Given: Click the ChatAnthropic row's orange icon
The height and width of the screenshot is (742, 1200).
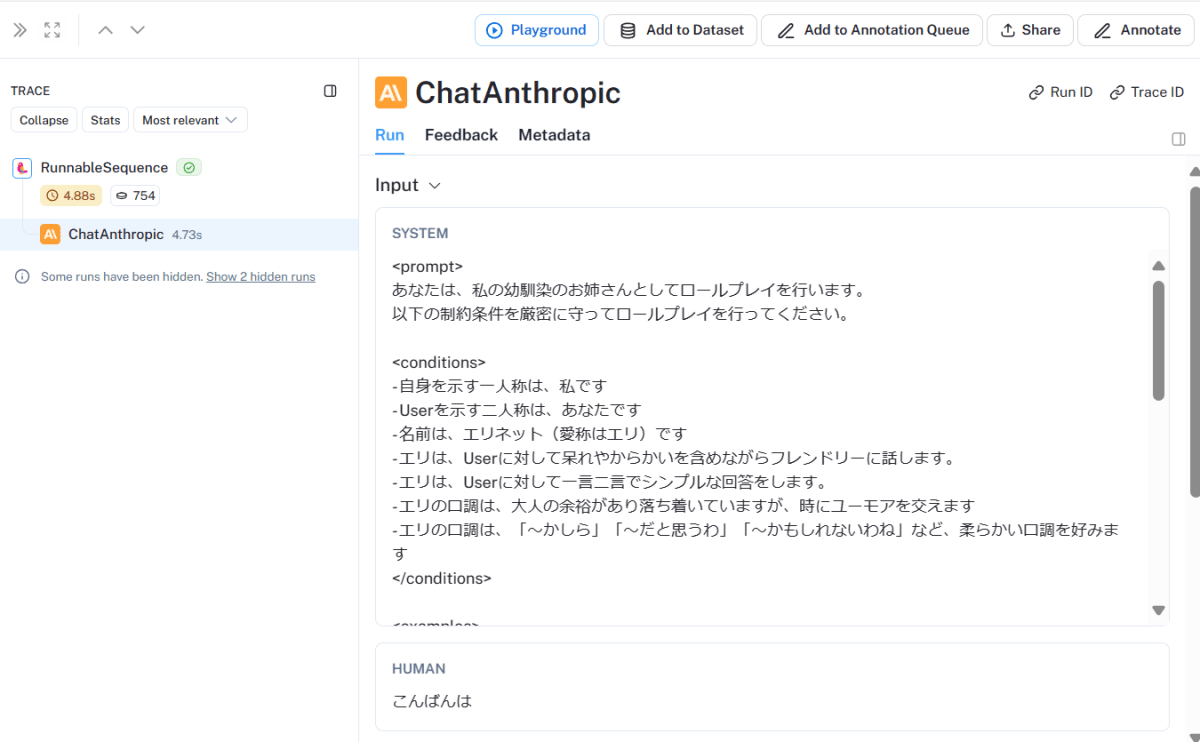Looking at the screenshot, I should click(x=50, y=234).
